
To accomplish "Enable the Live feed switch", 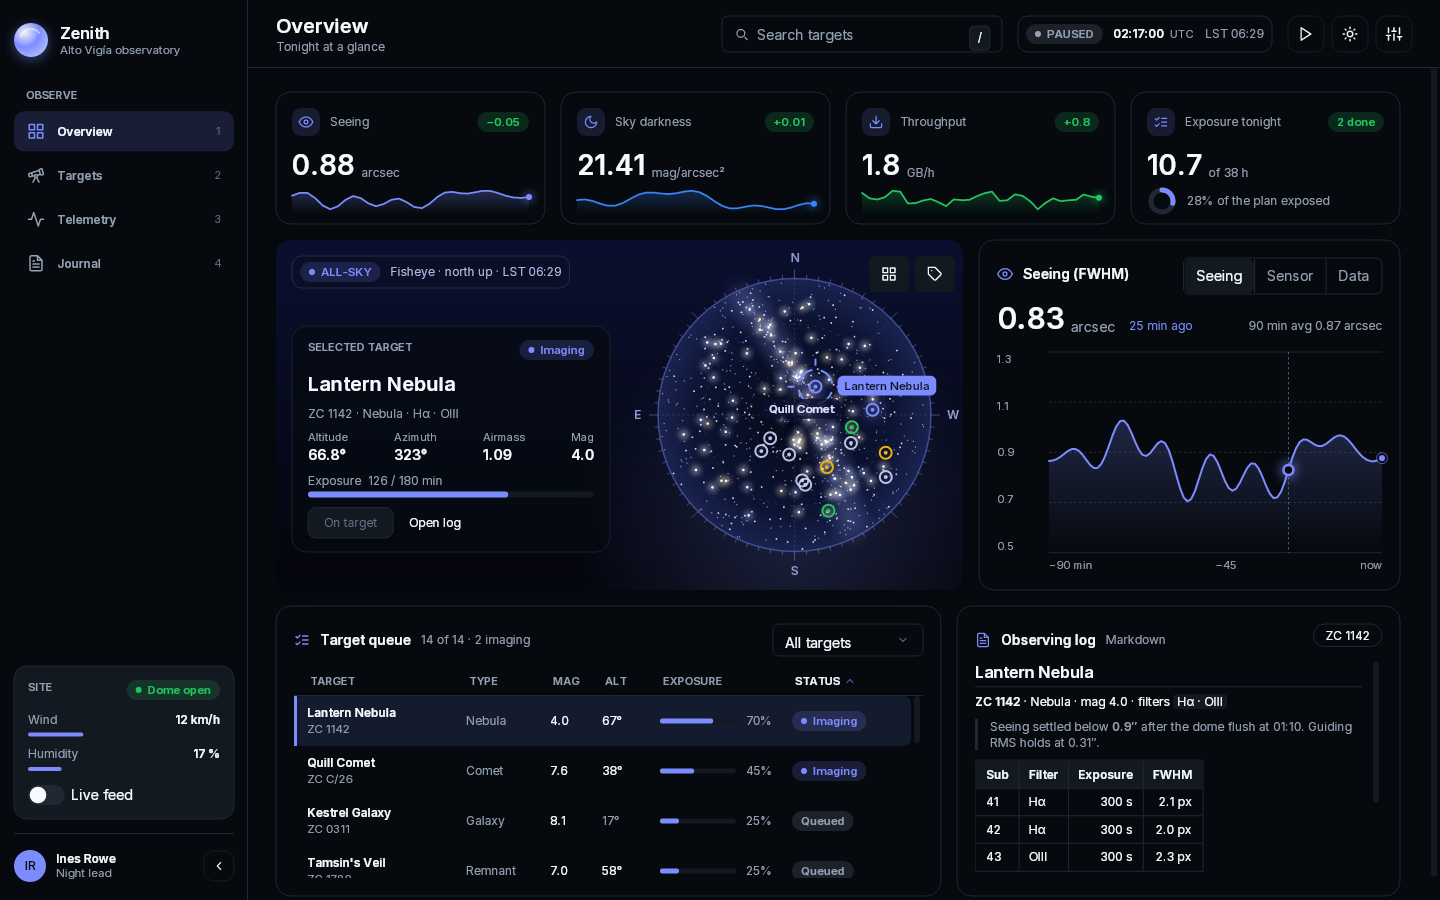I will (x=46, y=795).
